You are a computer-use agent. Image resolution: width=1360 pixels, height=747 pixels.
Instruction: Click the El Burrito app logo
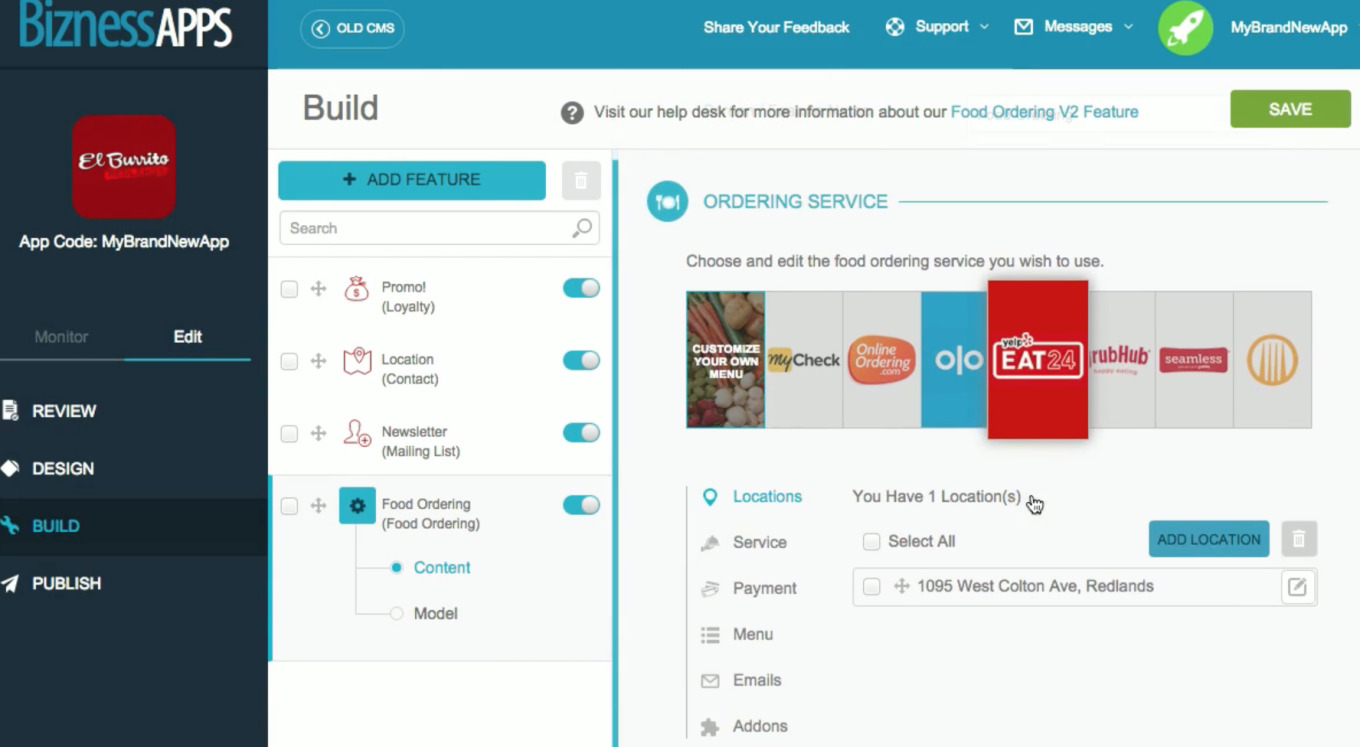point(124,167)
